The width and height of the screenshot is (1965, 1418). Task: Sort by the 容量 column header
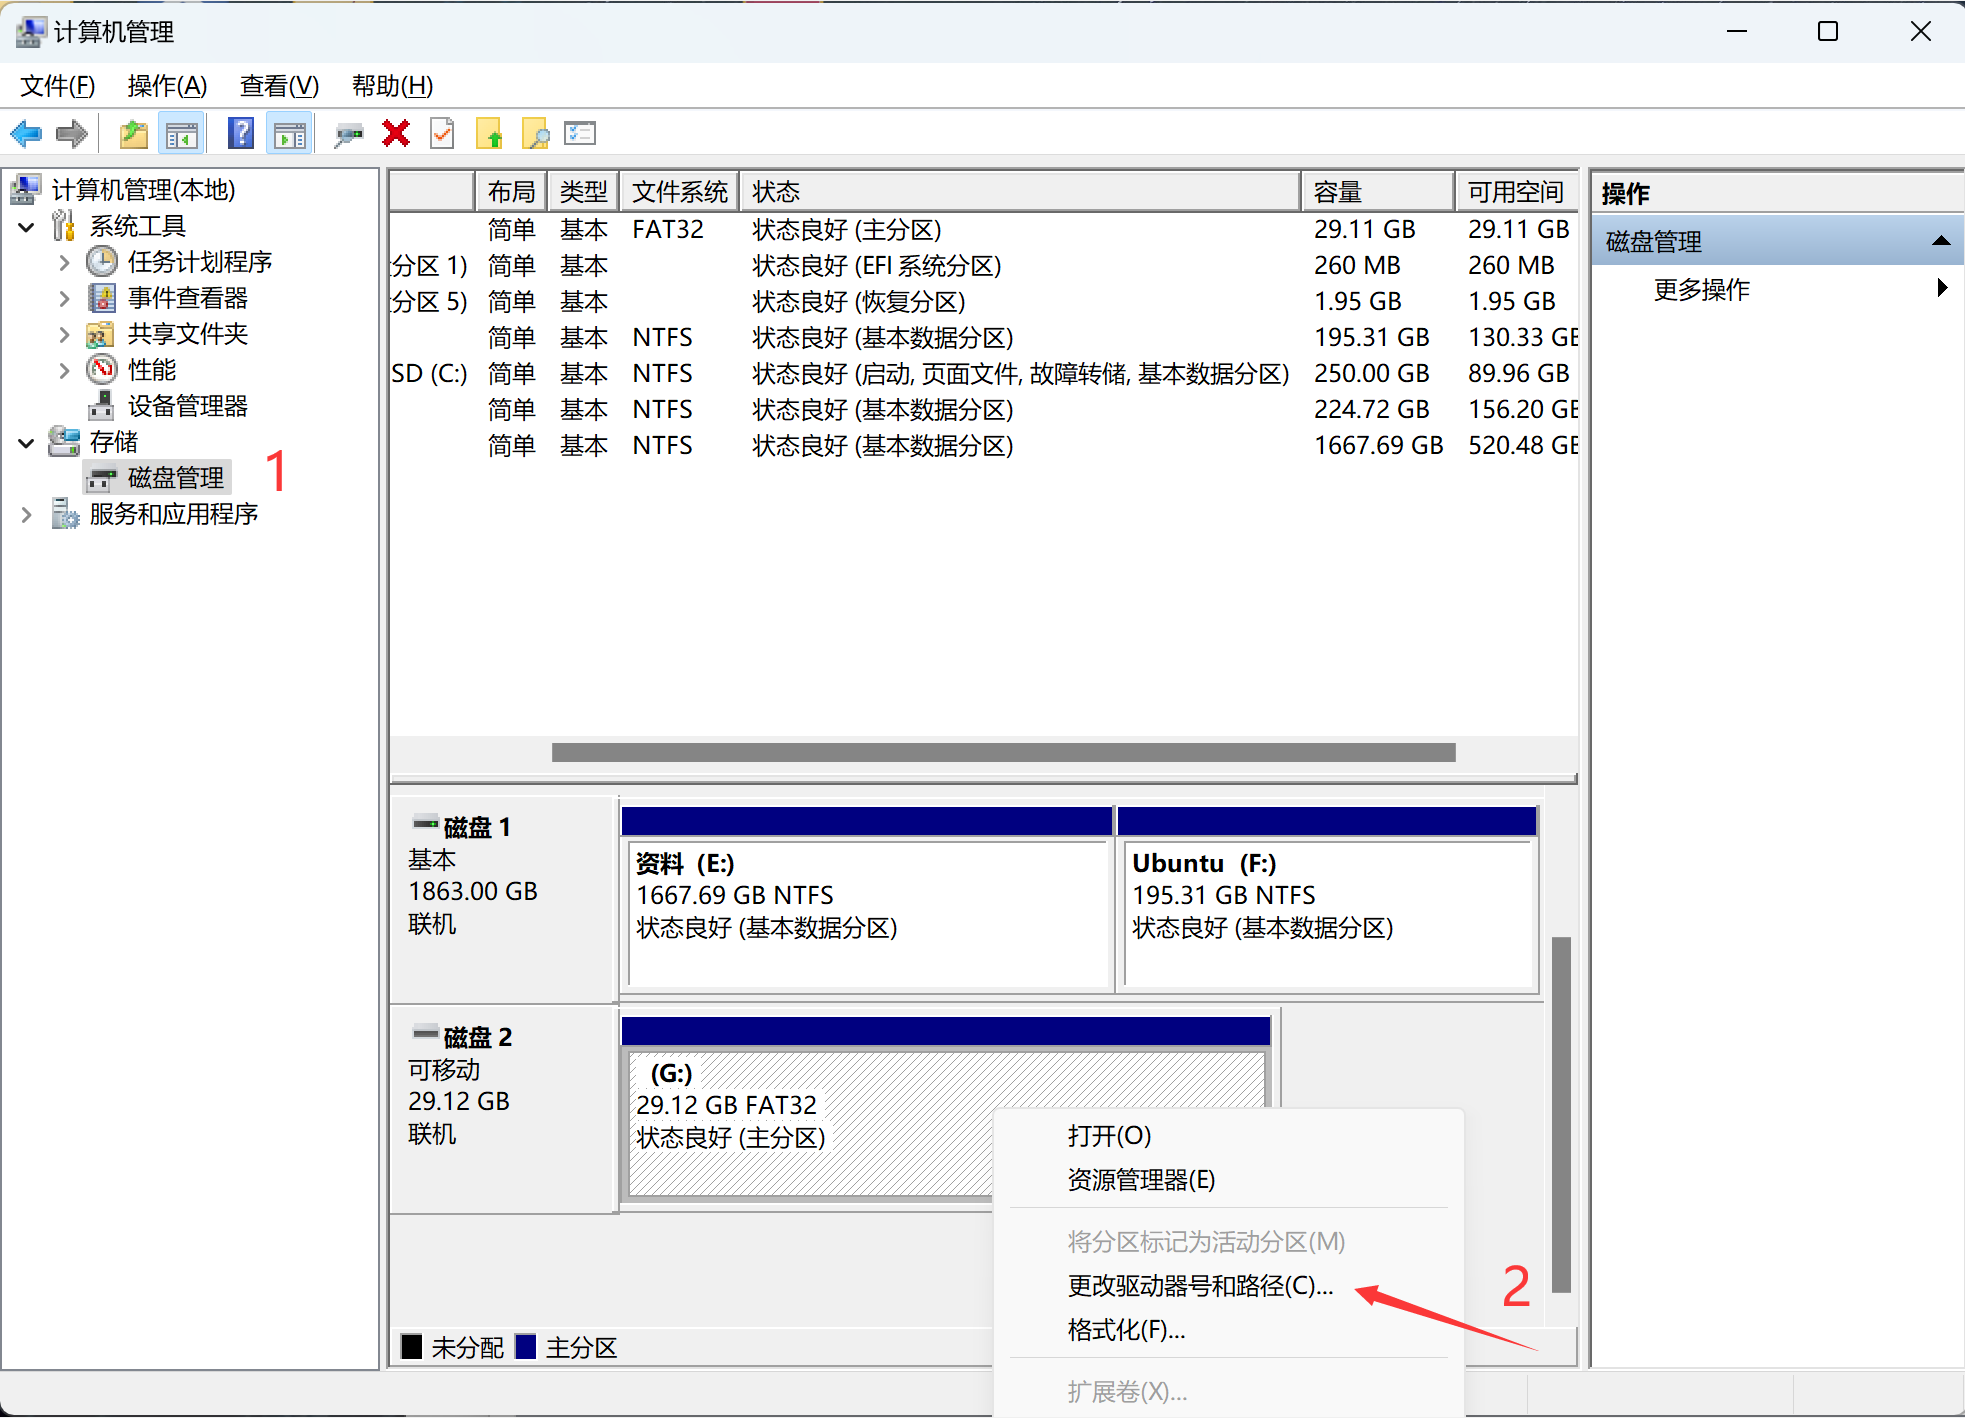pos(1378,191)
